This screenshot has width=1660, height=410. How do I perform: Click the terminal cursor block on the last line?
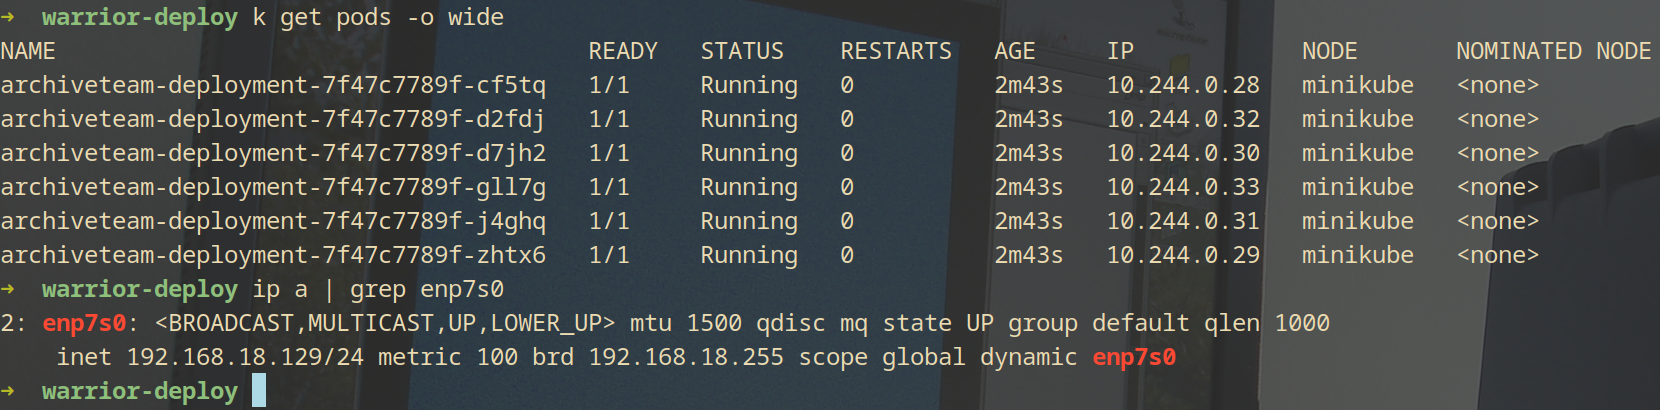point(259,391)
